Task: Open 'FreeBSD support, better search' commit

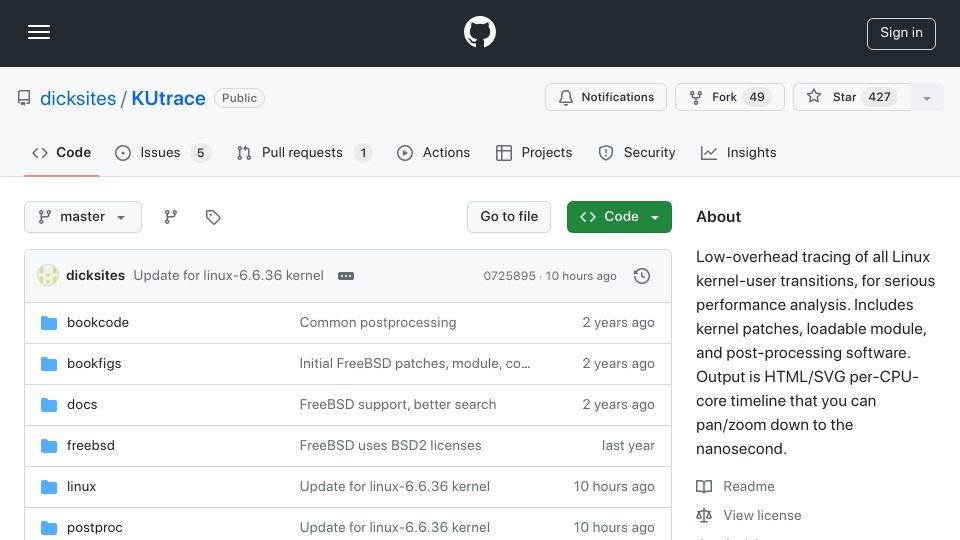Action: pos(398,405)
